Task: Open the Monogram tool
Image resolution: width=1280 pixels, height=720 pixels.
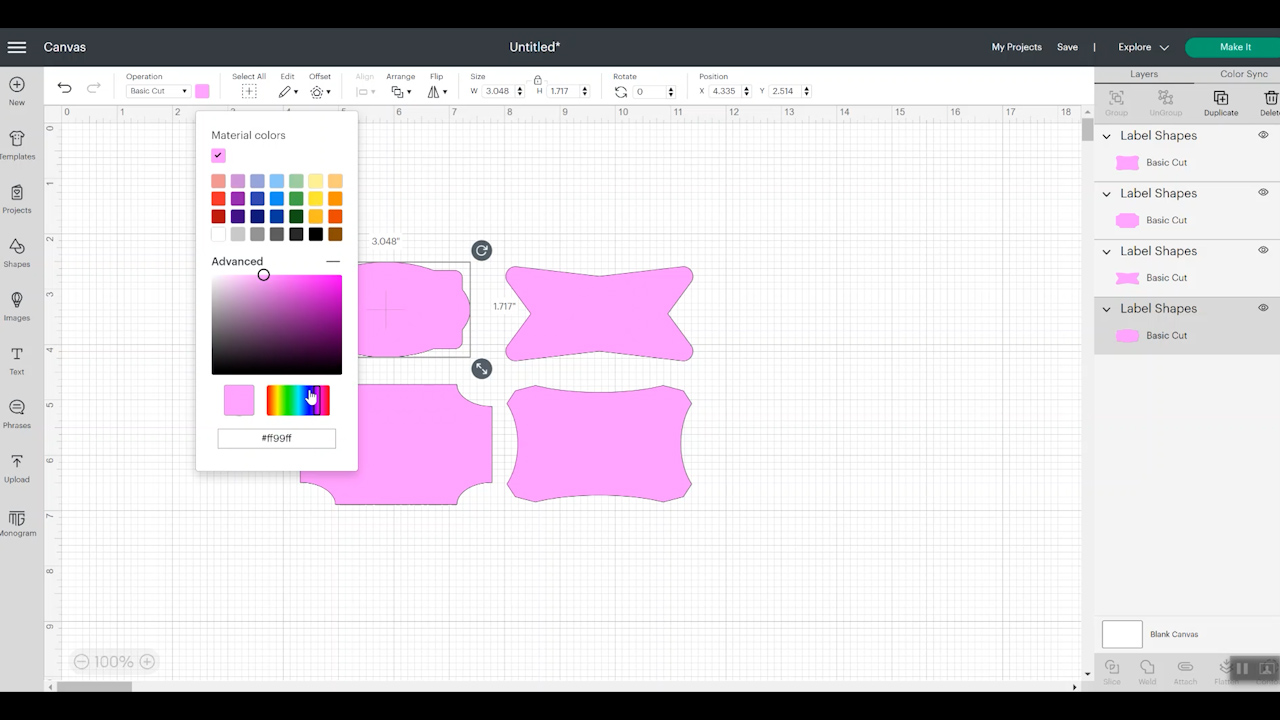Action: click(x=17, y=517)
